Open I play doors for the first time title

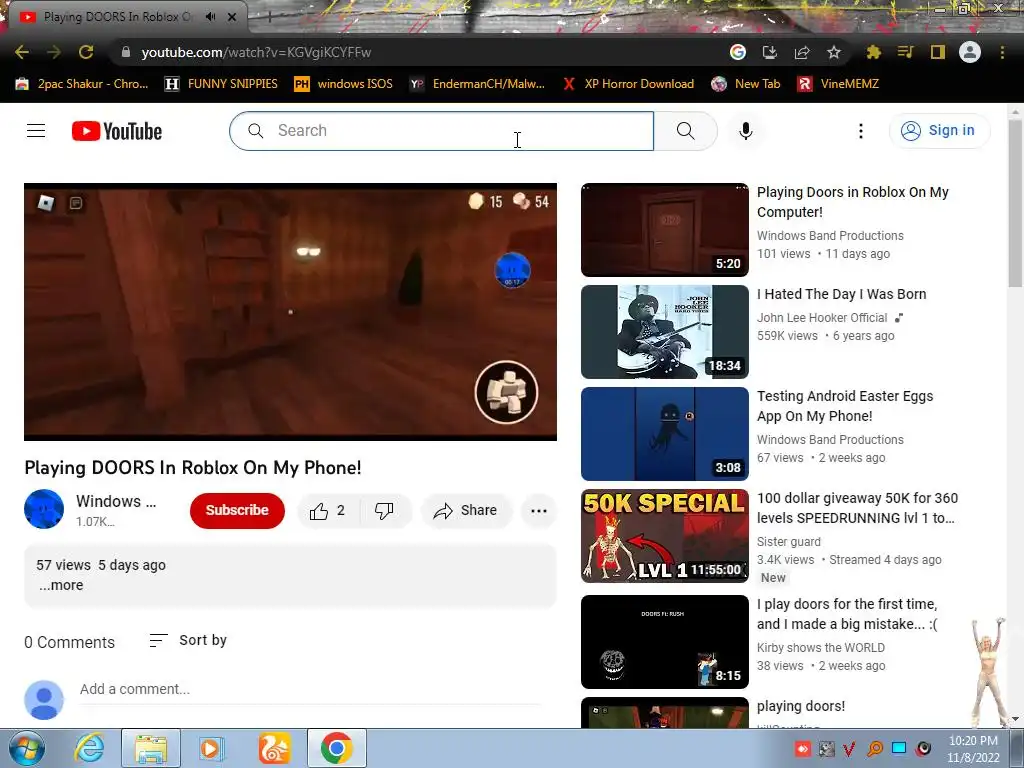(x=847, y=614)
